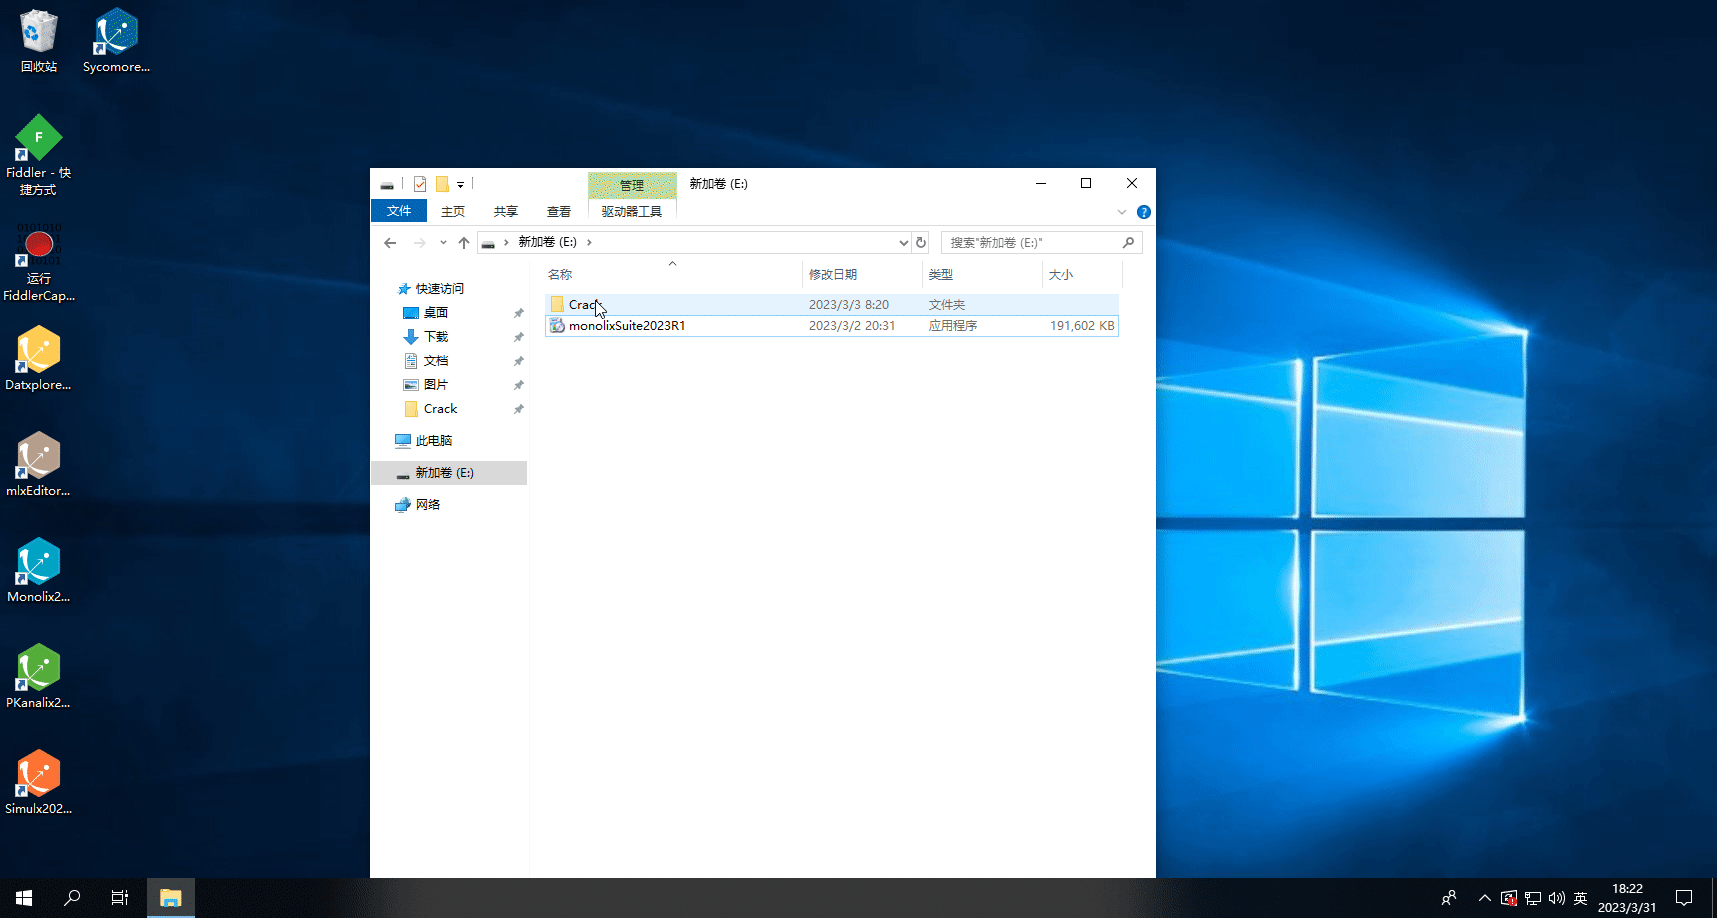Click 新加卷 (E:) in the address breadcrumb
Viewport: 1717px width, 918px height.
point(547,242)
